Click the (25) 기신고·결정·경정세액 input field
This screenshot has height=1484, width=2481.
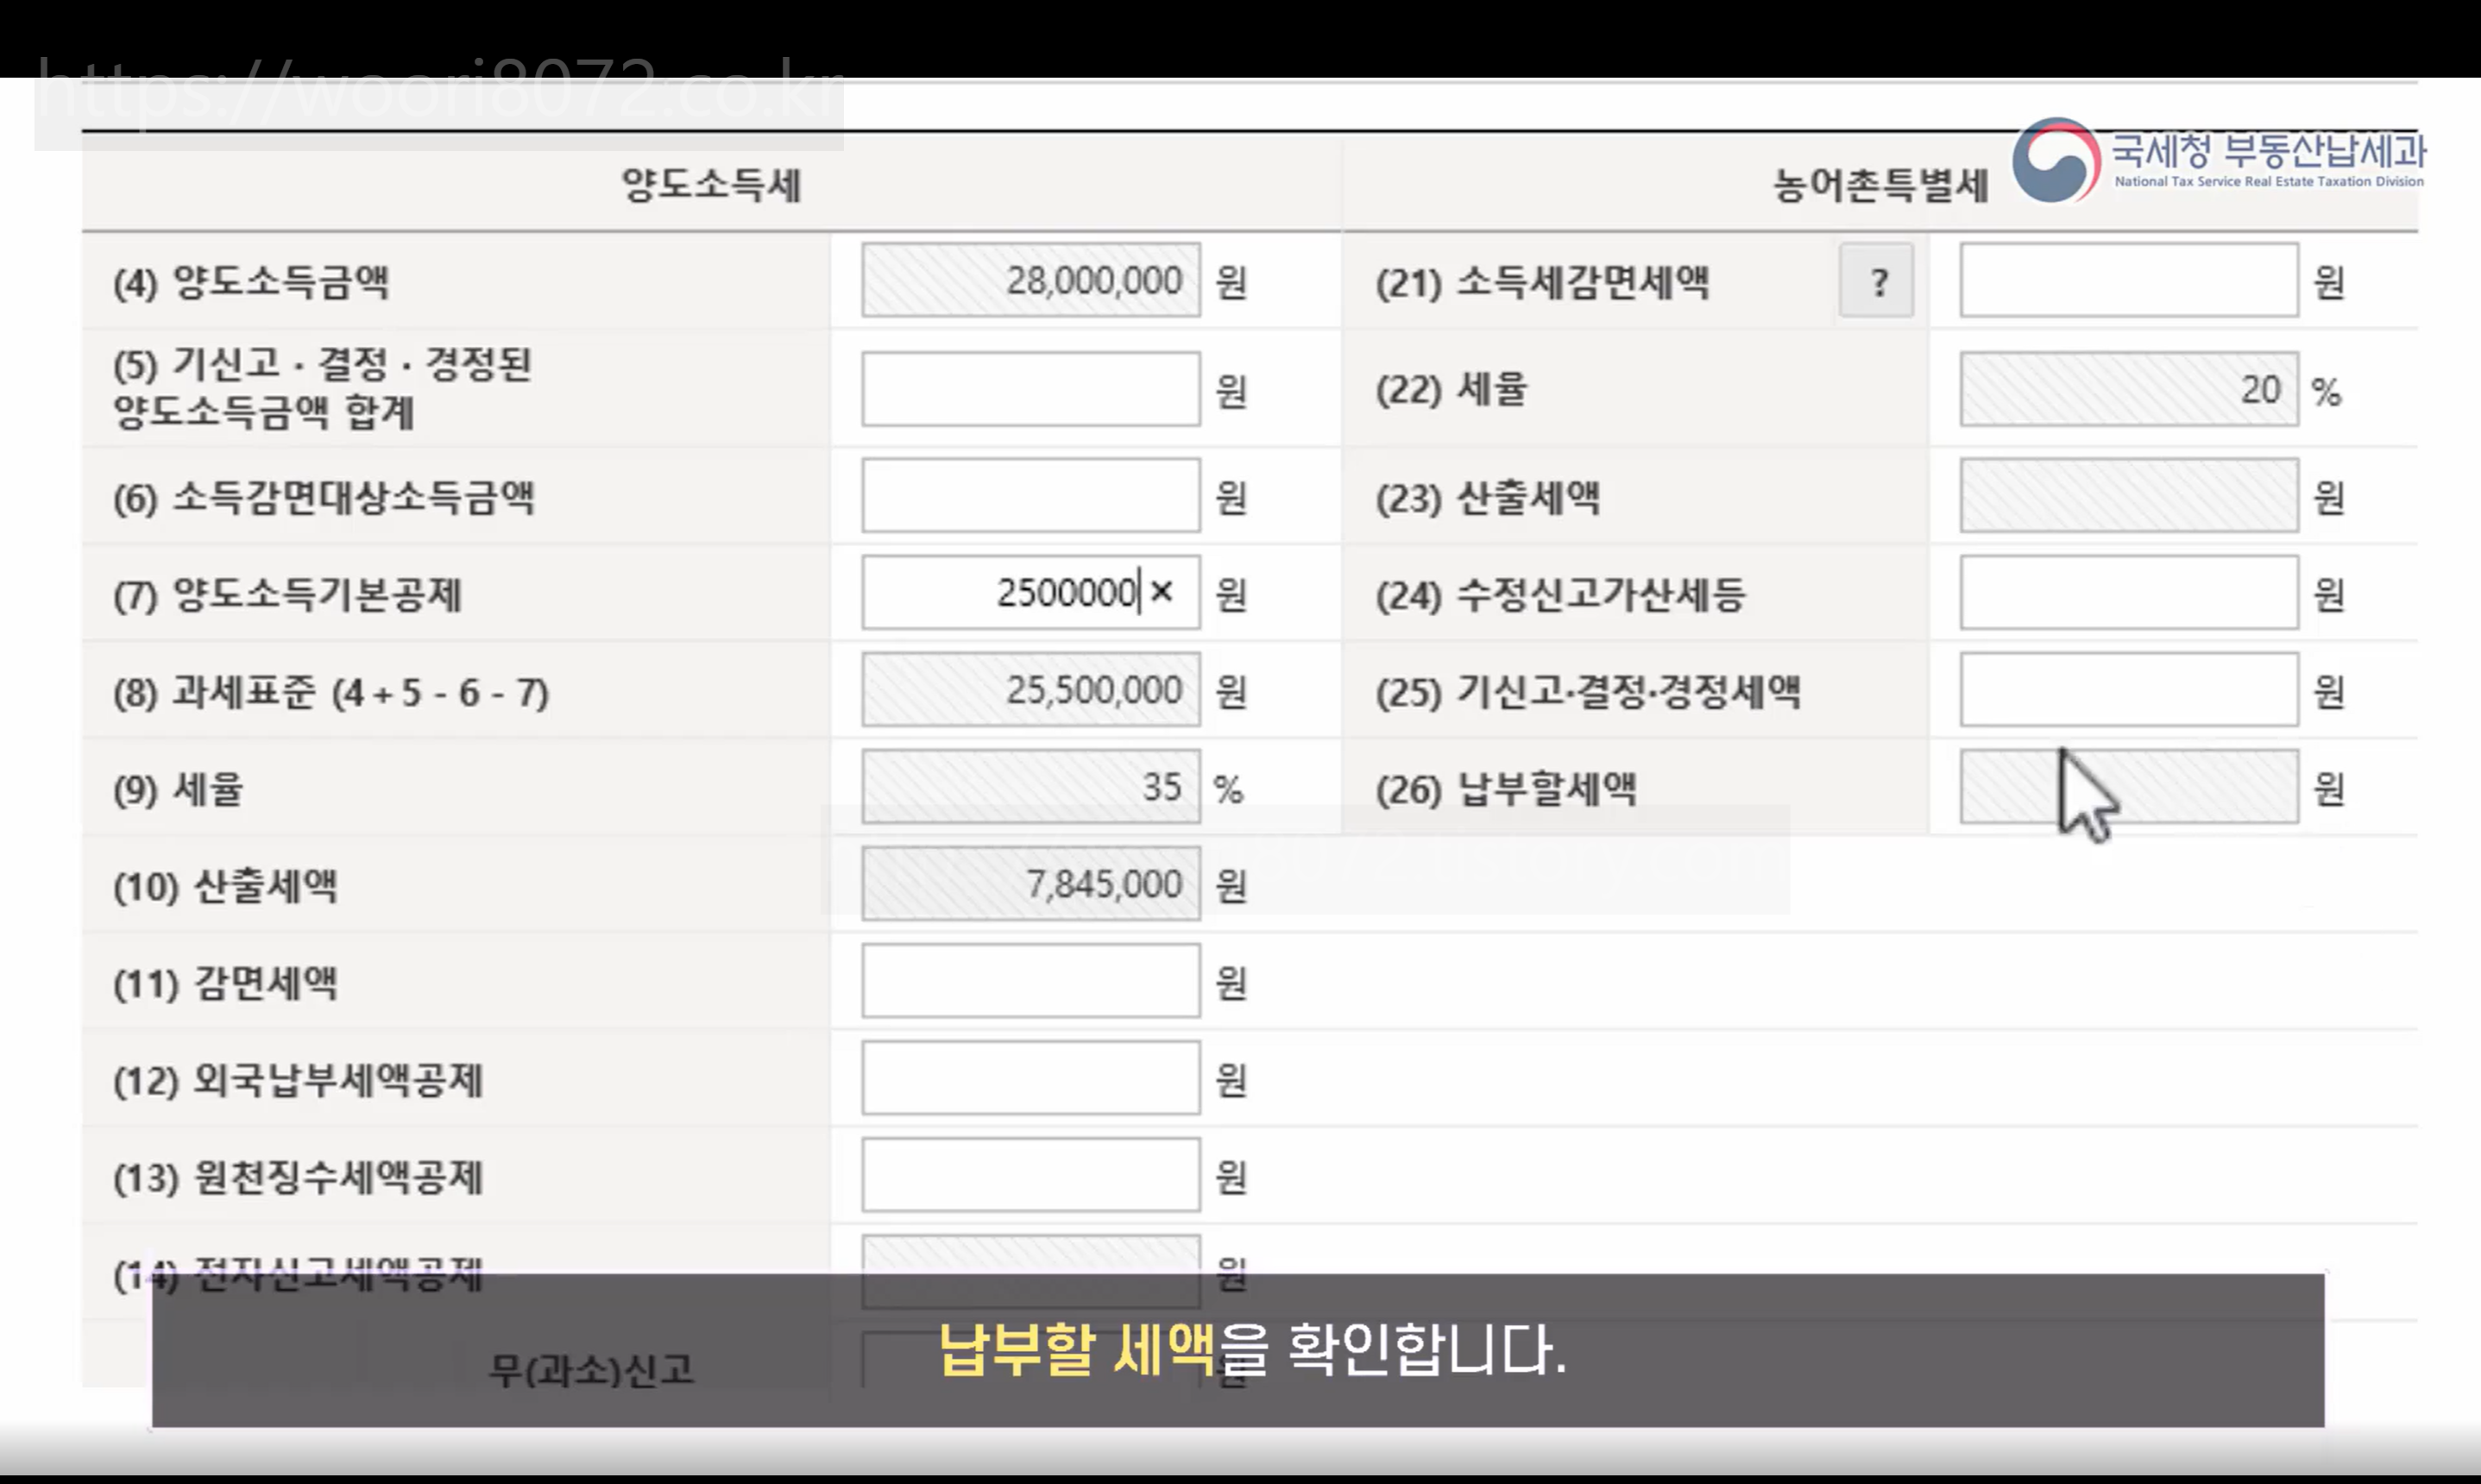coord(2128,690)
